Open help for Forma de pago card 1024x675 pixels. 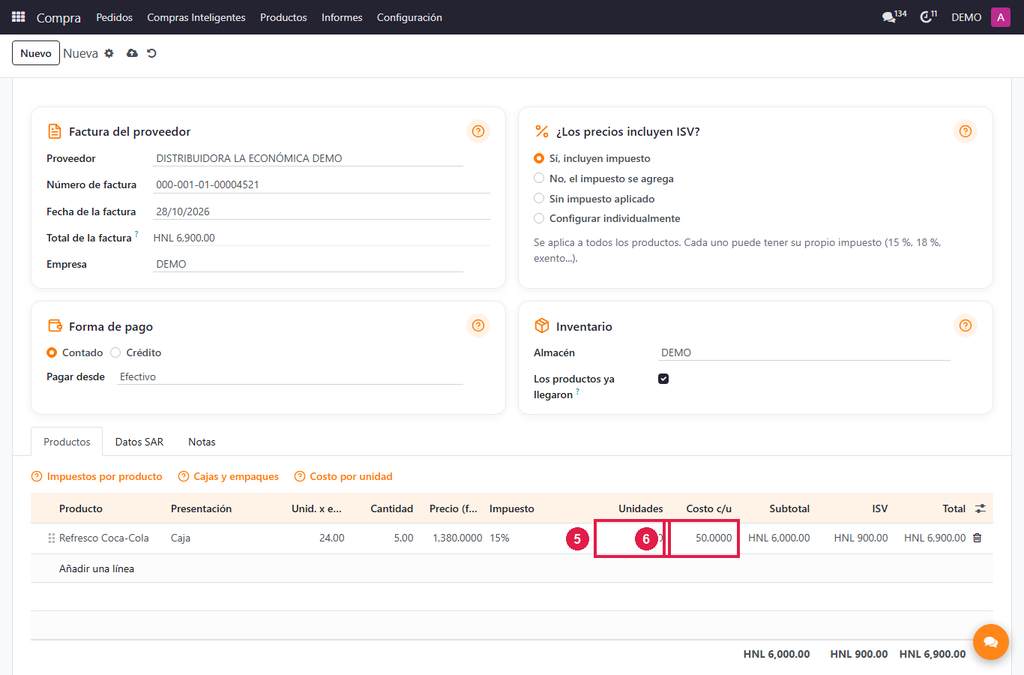tap(478, 326)
